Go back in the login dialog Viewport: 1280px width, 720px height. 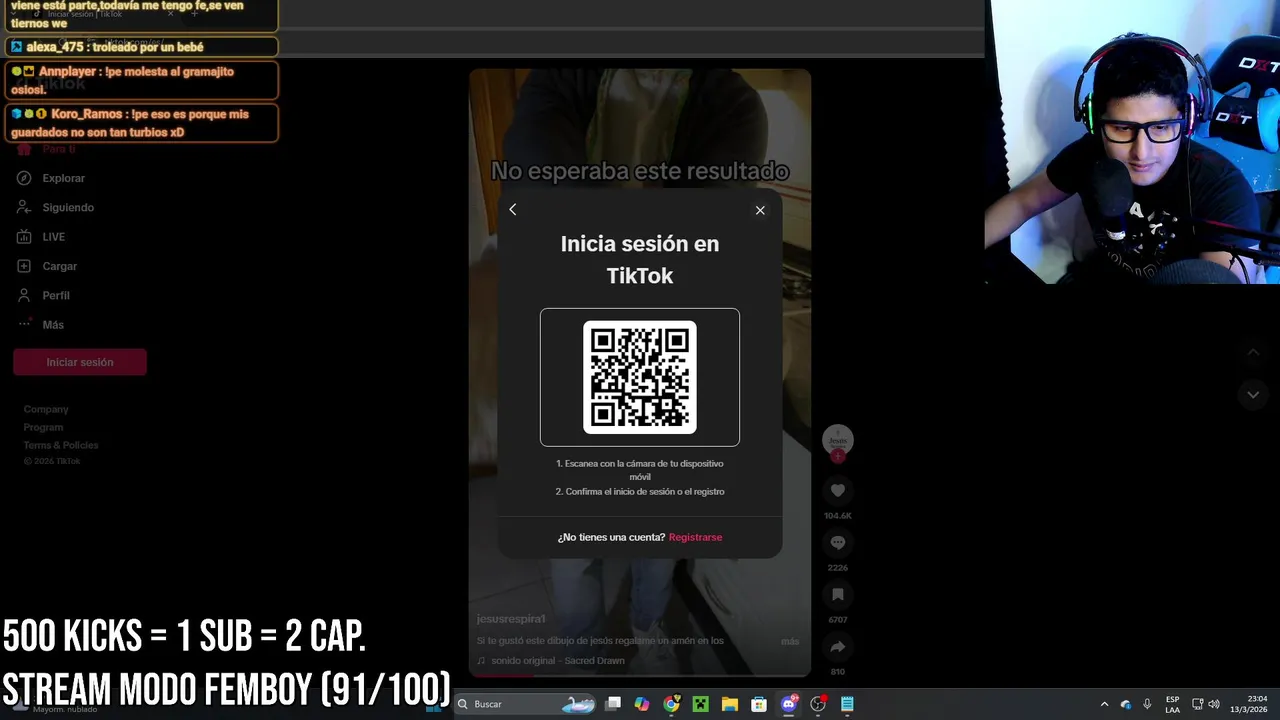[512, 209]
